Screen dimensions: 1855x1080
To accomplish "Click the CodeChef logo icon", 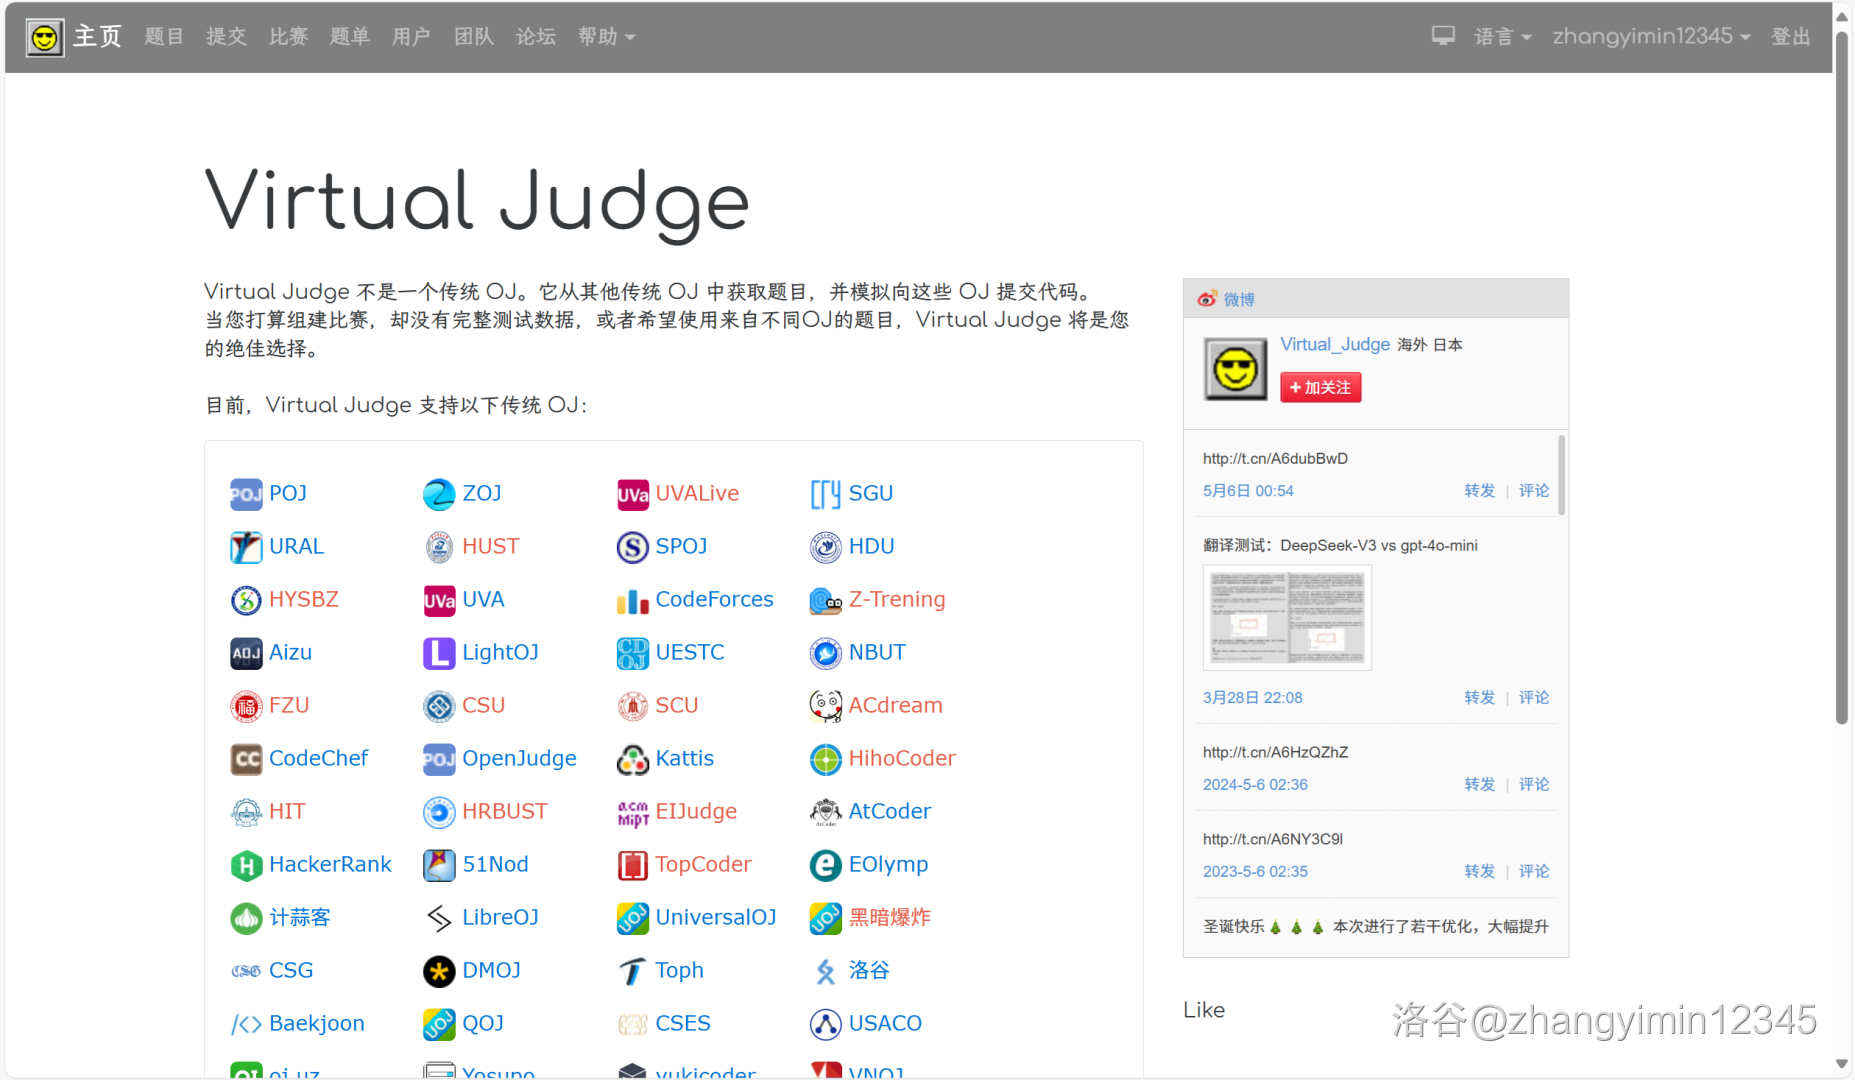I will coord(246,759).
